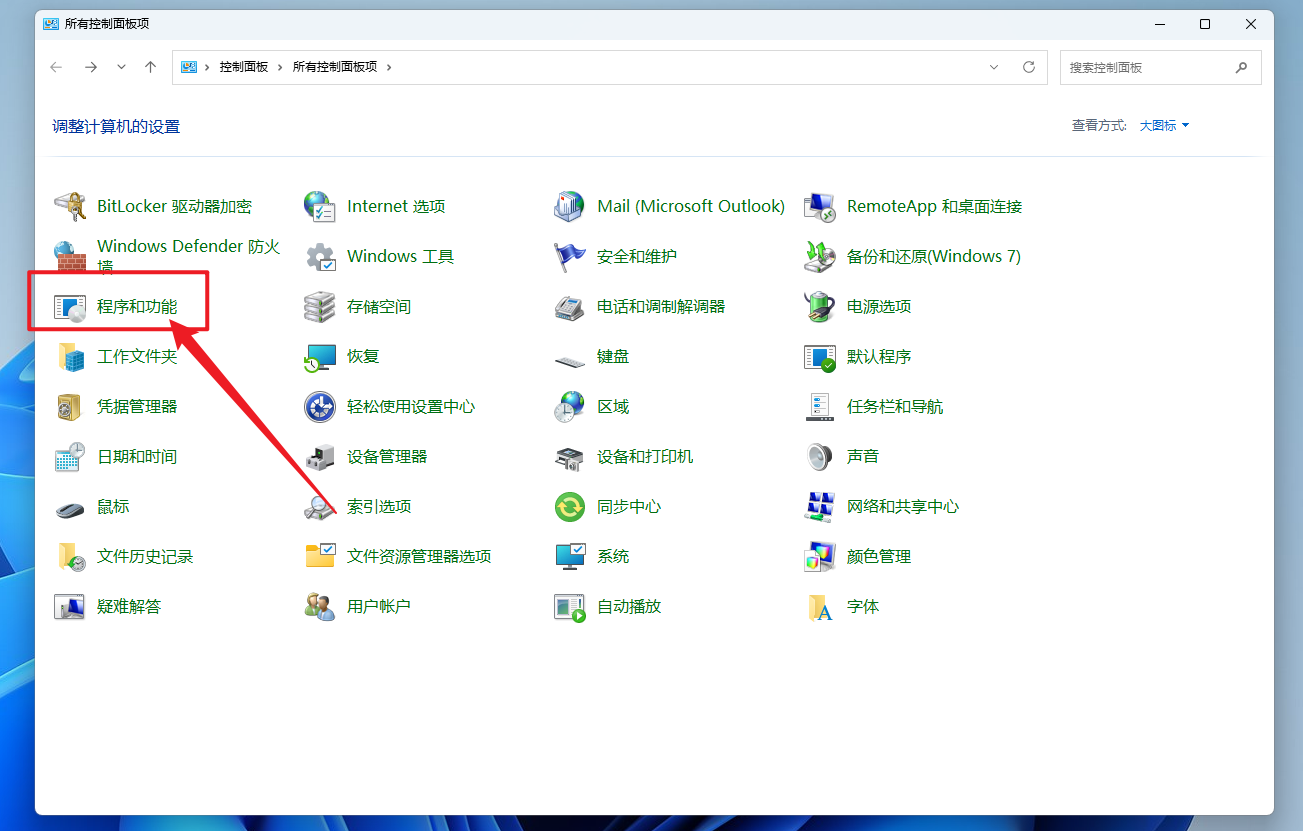Open the 工作文件夹 icon

tap(70, 357)
